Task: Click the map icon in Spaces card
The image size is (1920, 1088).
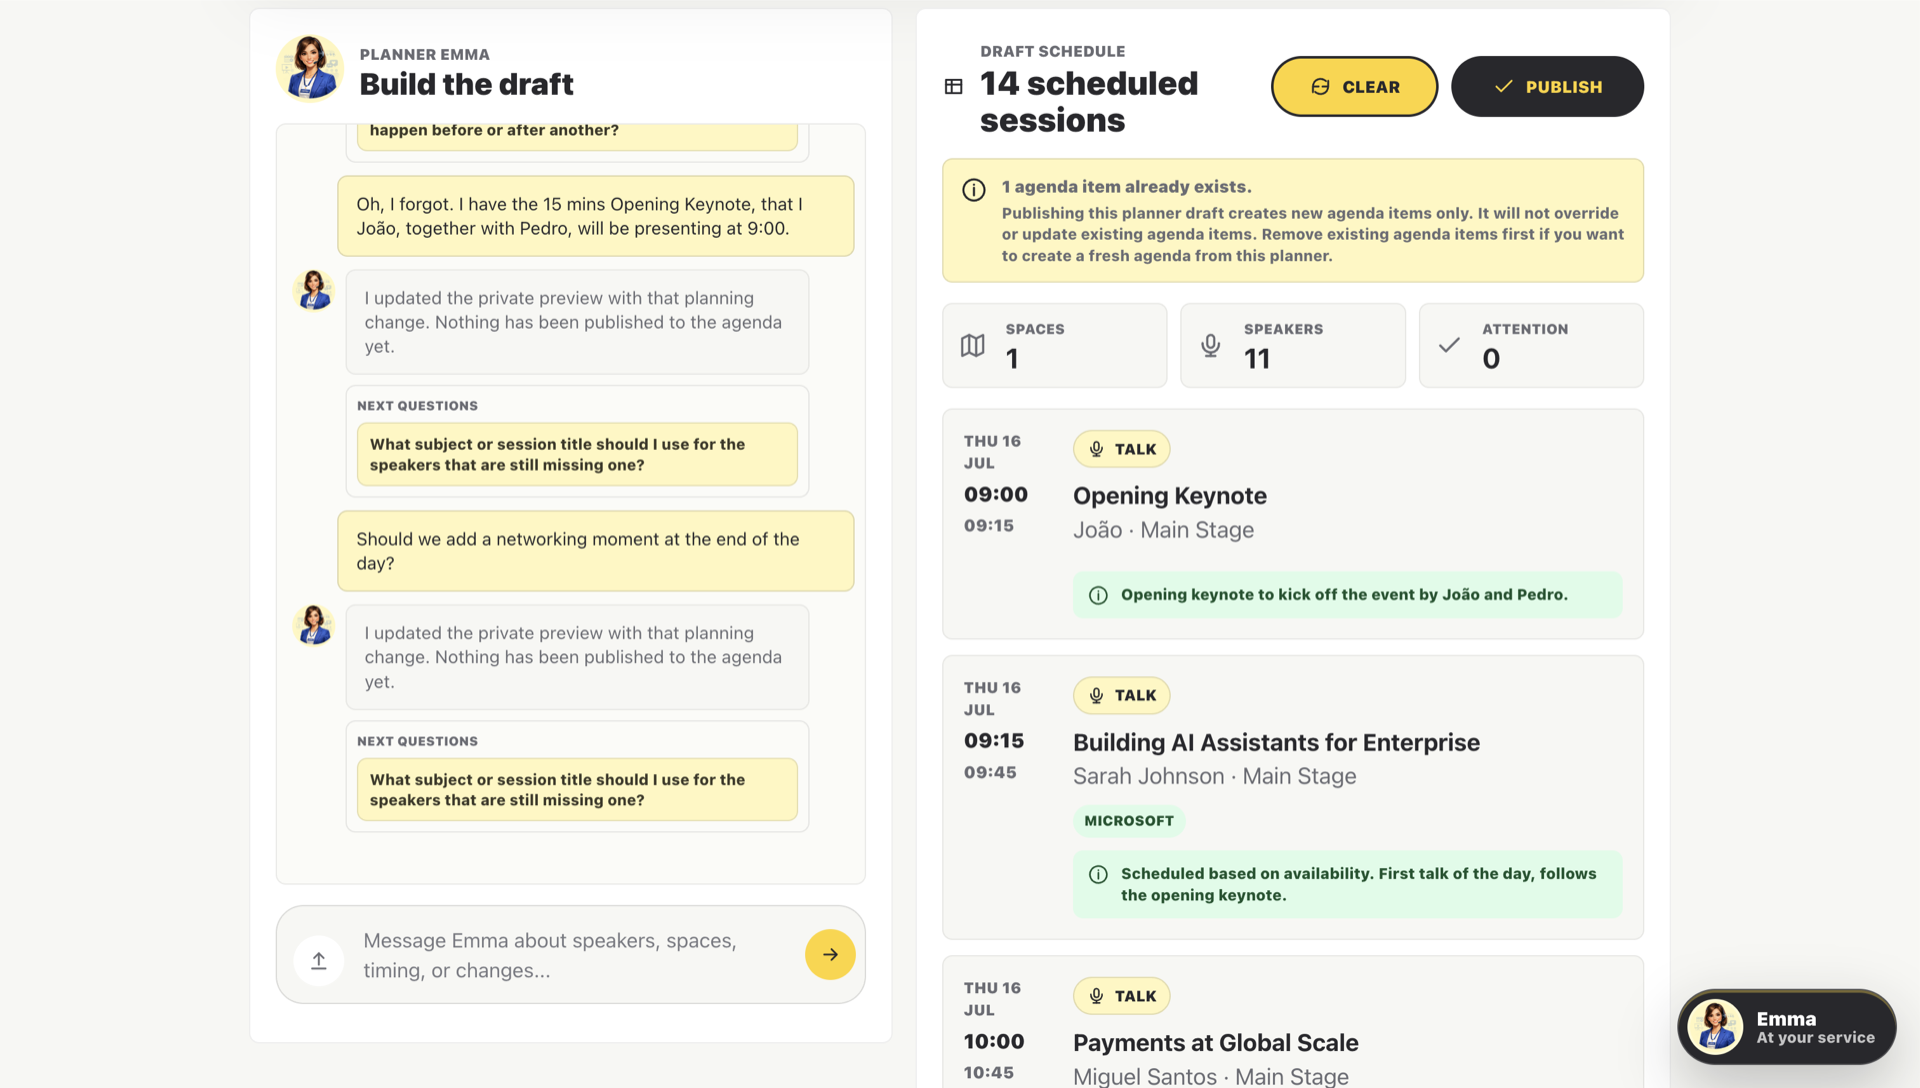Action: point(973,346)
